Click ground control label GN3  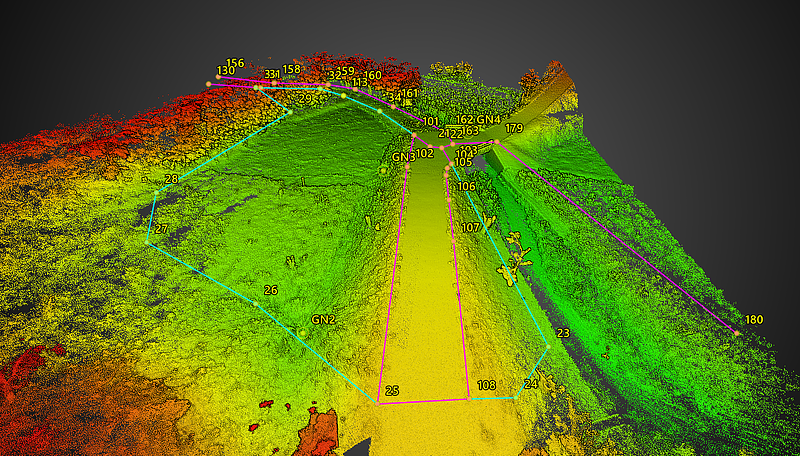[404, 157]
